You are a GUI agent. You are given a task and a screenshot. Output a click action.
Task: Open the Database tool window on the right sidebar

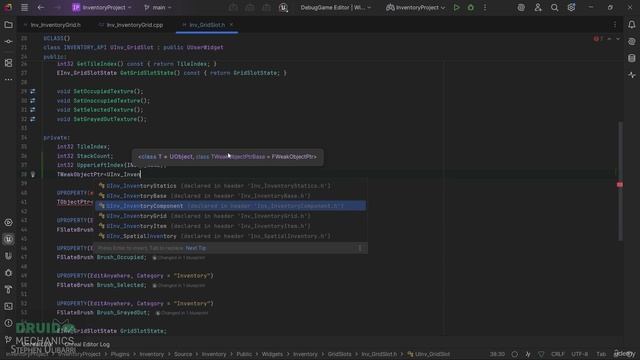[x=631, y=58]
